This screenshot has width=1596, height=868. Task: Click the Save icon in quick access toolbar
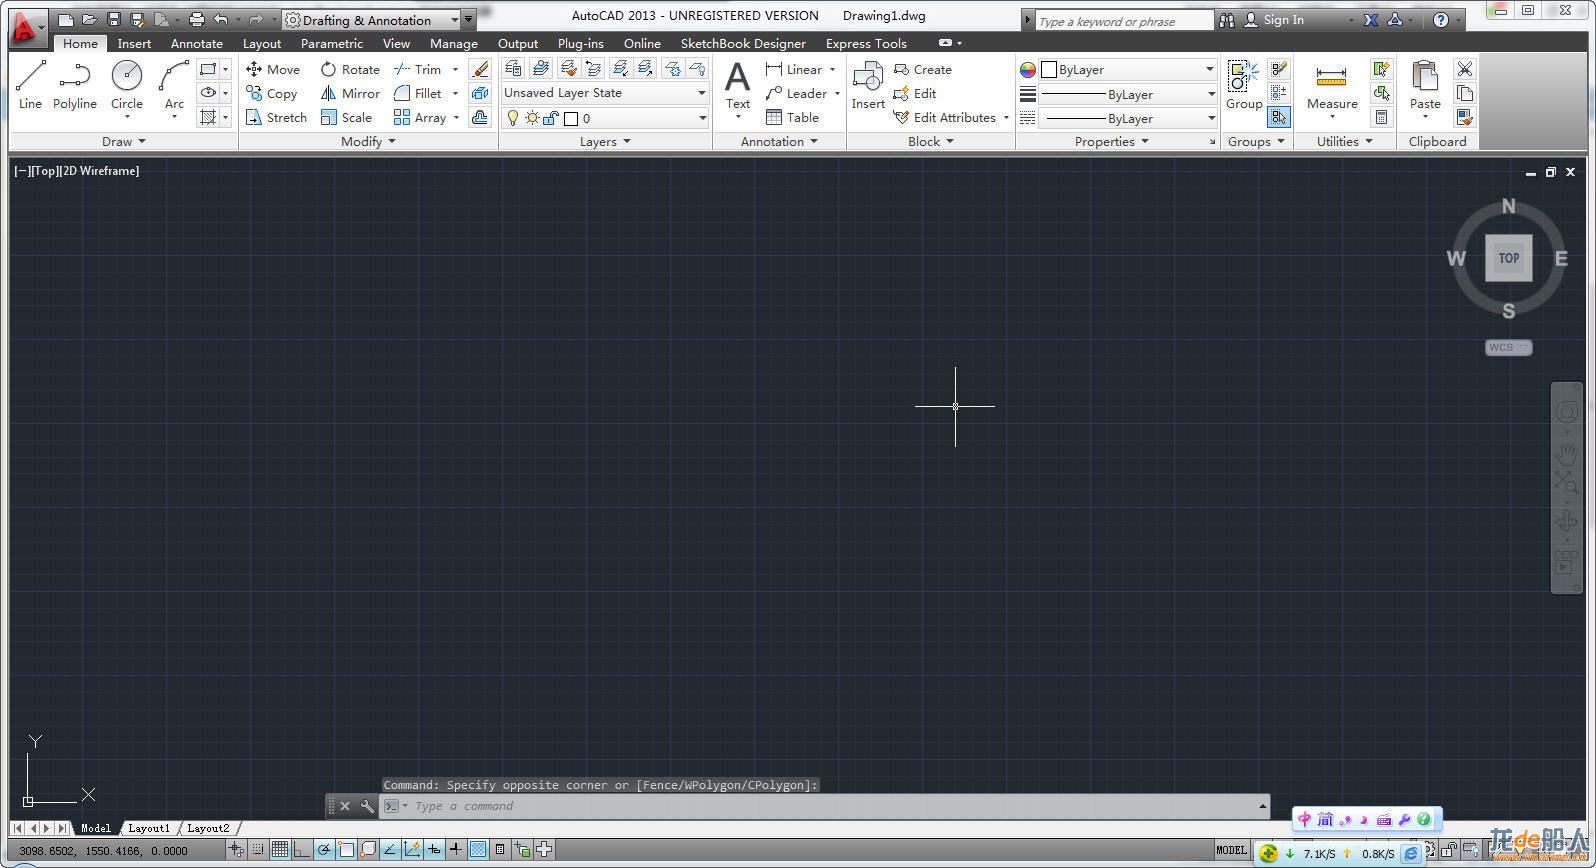click(114, 19)
